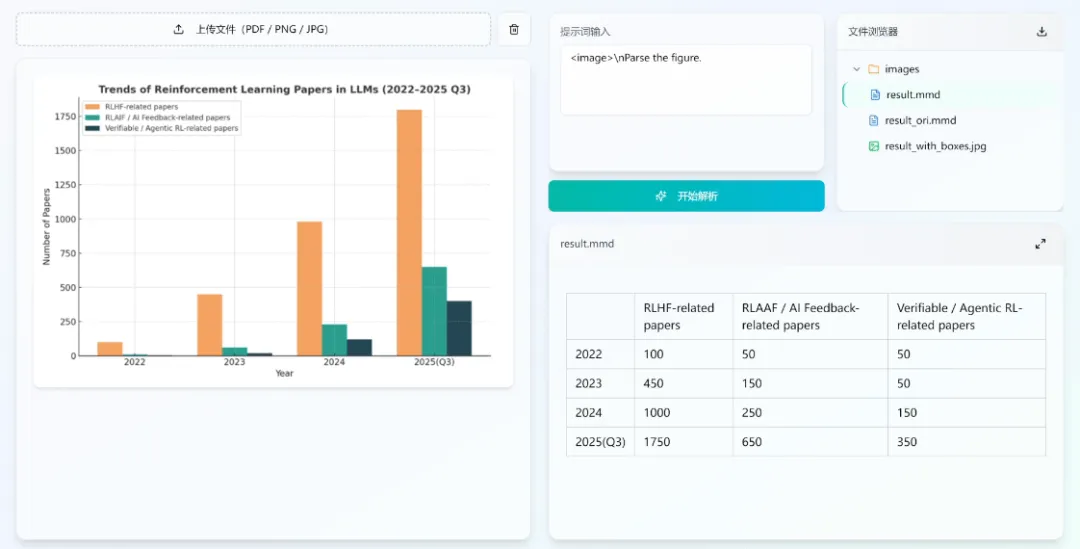Click the images folder icon
This screenshot has height=549, width=1080.
(873, 69)
